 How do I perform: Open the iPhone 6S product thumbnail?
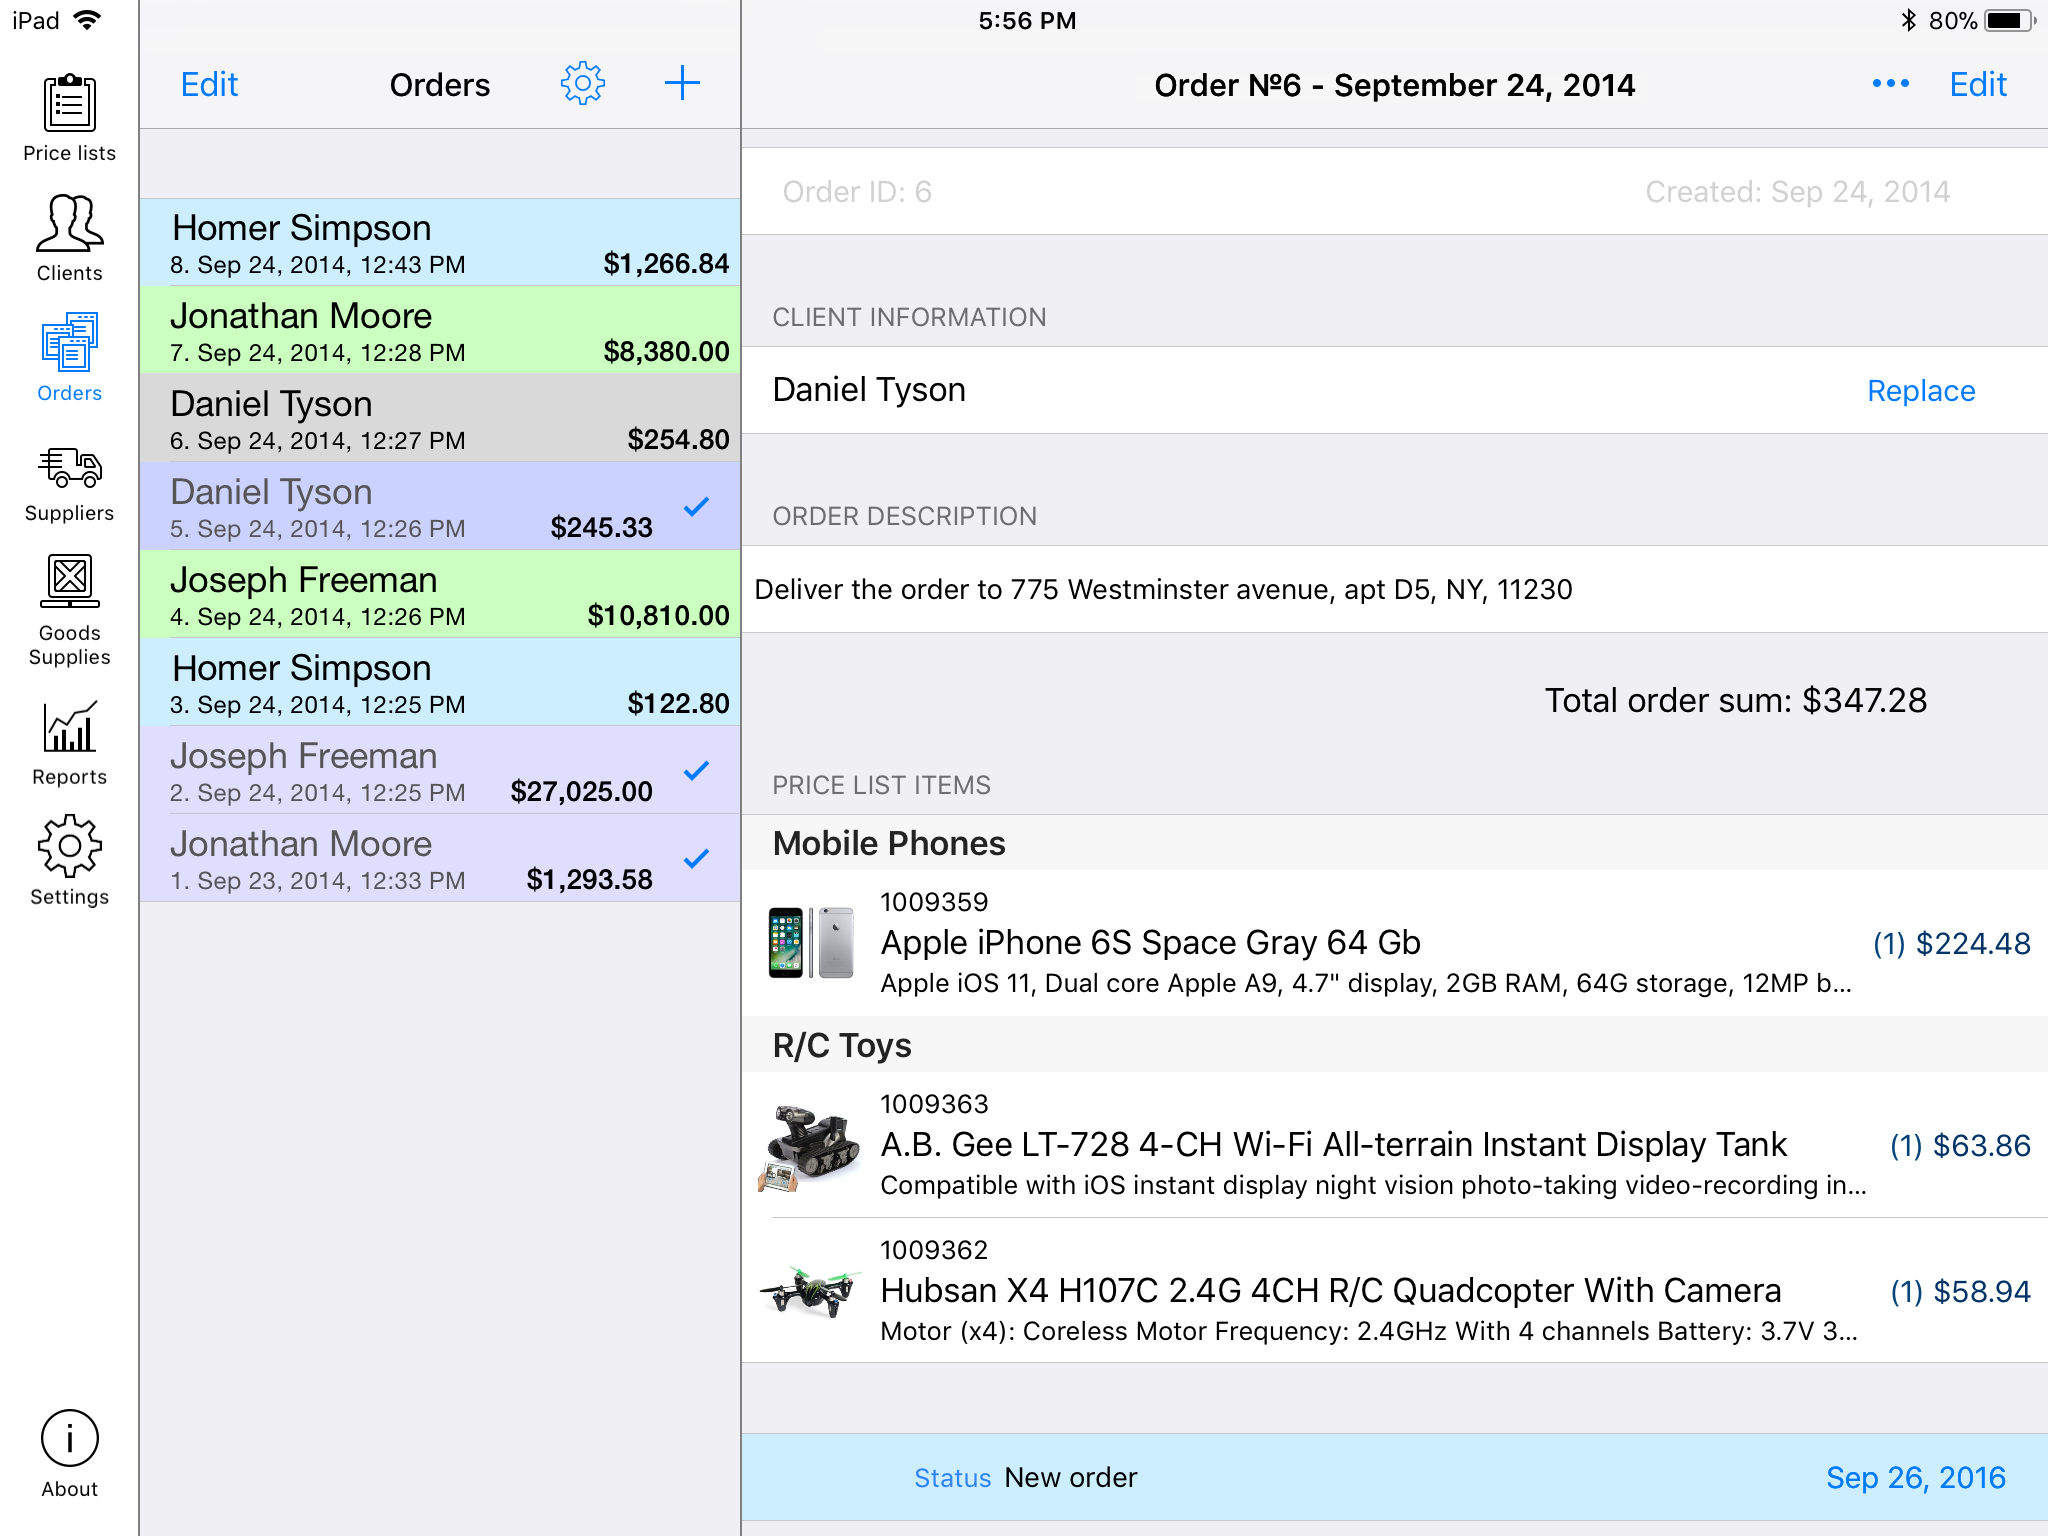click(x=811, y=942)
